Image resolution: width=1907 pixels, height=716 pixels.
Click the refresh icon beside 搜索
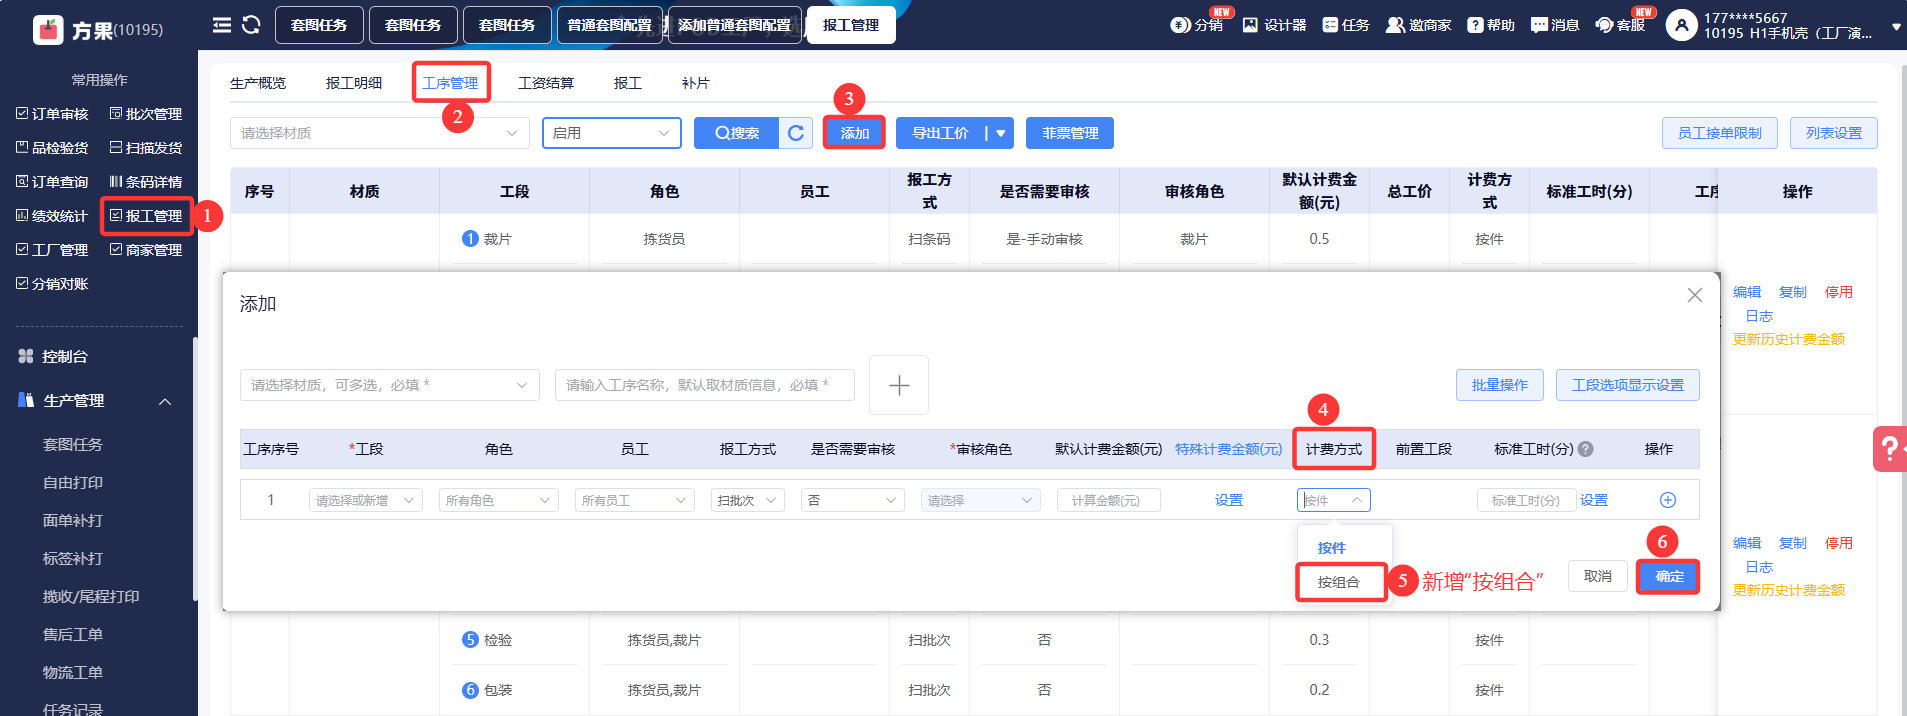pos(796,133)
